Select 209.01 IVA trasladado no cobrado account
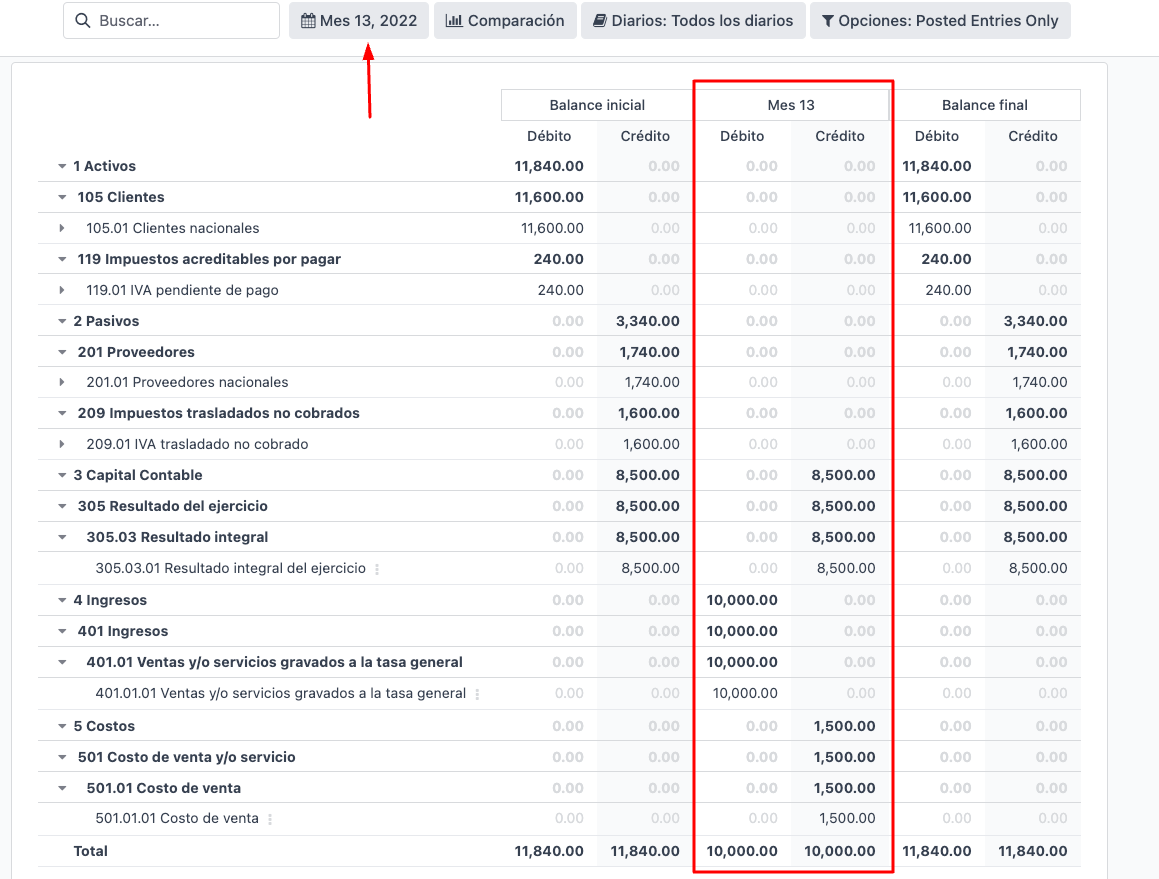This screenshot has height=879, width=1159. [197, 444]
